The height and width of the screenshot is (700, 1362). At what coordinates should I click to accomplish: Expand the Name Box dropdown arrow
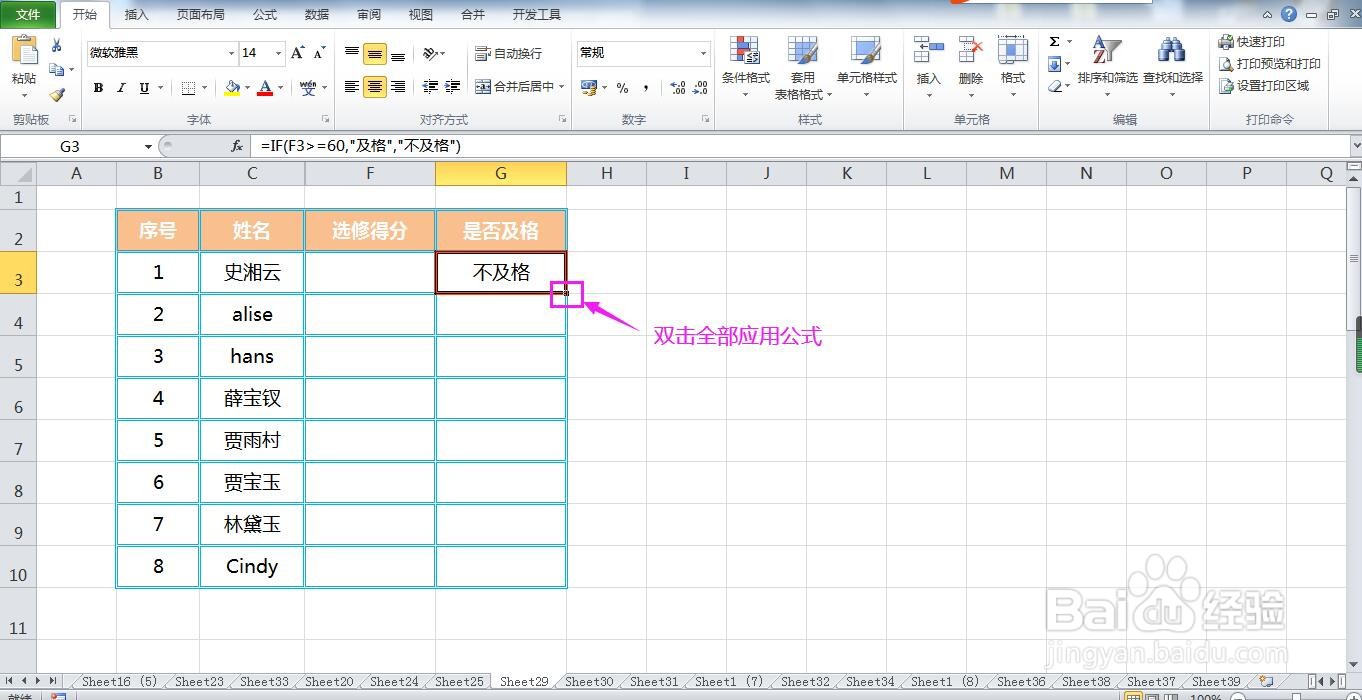(x=148, y=146)
